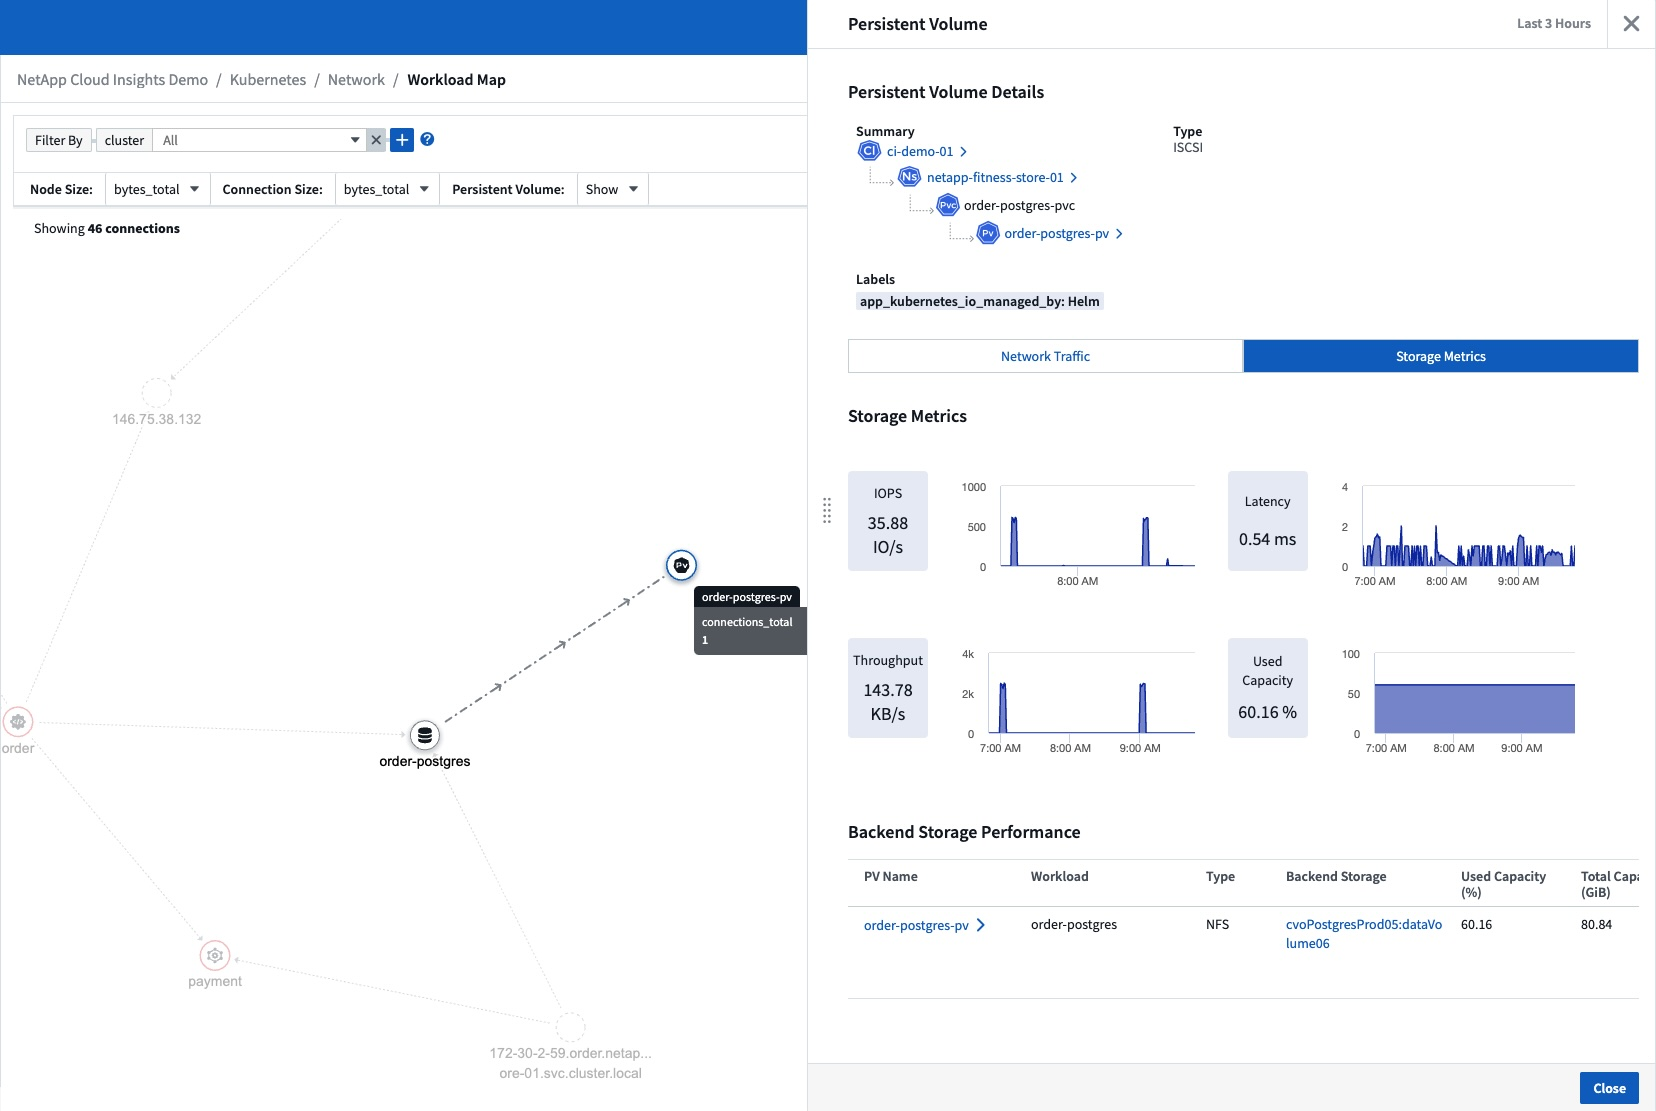1656x1111 pixels.
Task: Click the order-postgres-pv tooltip label
Action: point(747,597)
